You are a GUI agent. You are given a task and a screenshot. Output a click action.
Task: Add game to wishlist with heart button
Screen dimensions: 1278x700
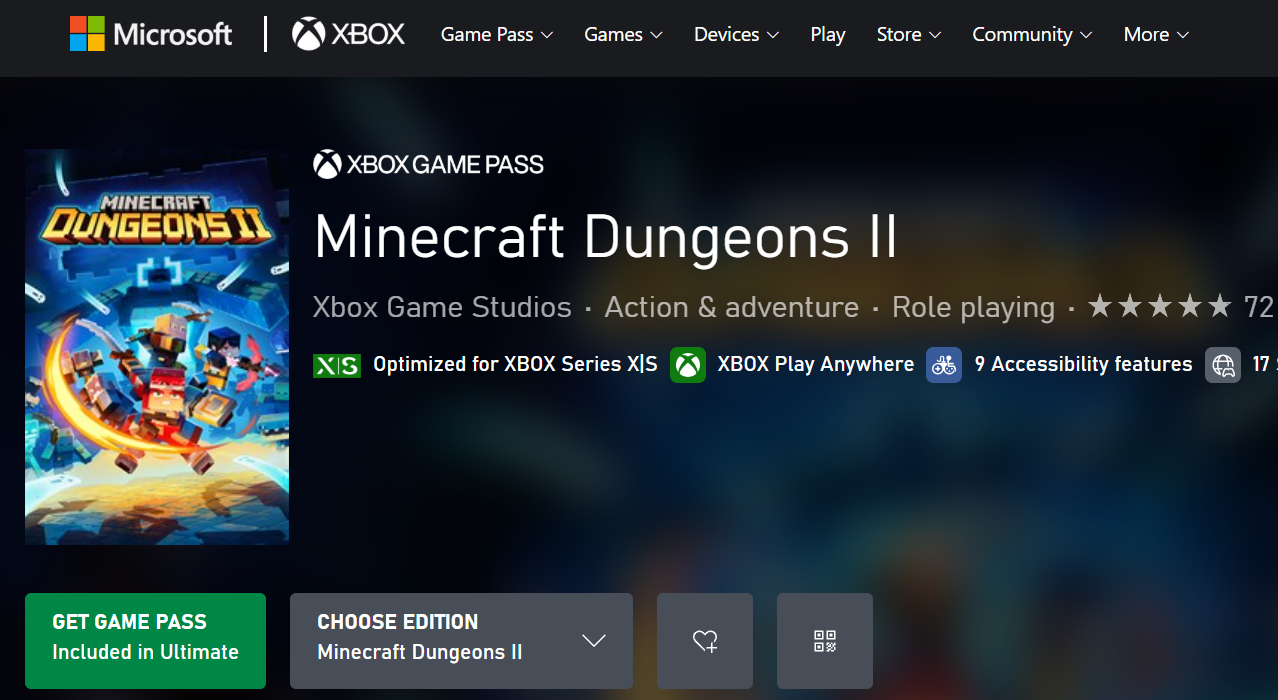pyautogui.click(x=705, y=641)
